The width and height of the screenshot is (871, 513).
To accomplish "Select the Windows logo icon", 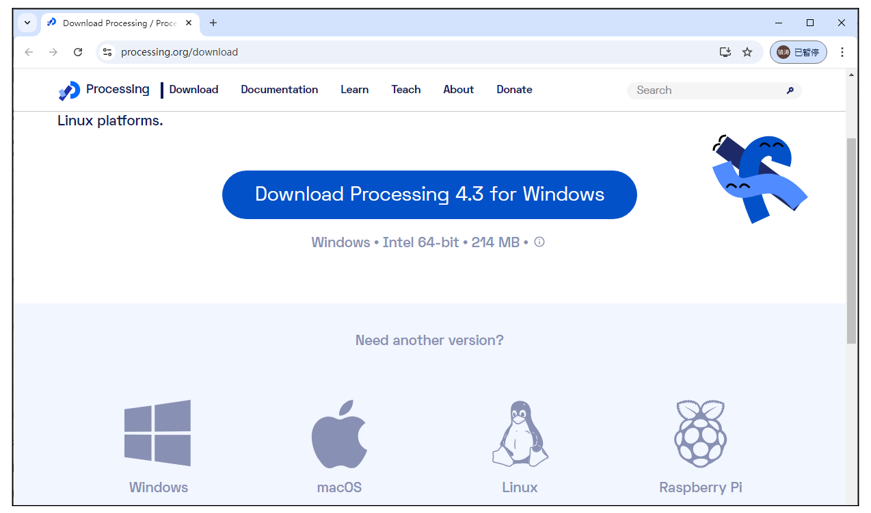I will pyautogui.click(x=158, y=432).
